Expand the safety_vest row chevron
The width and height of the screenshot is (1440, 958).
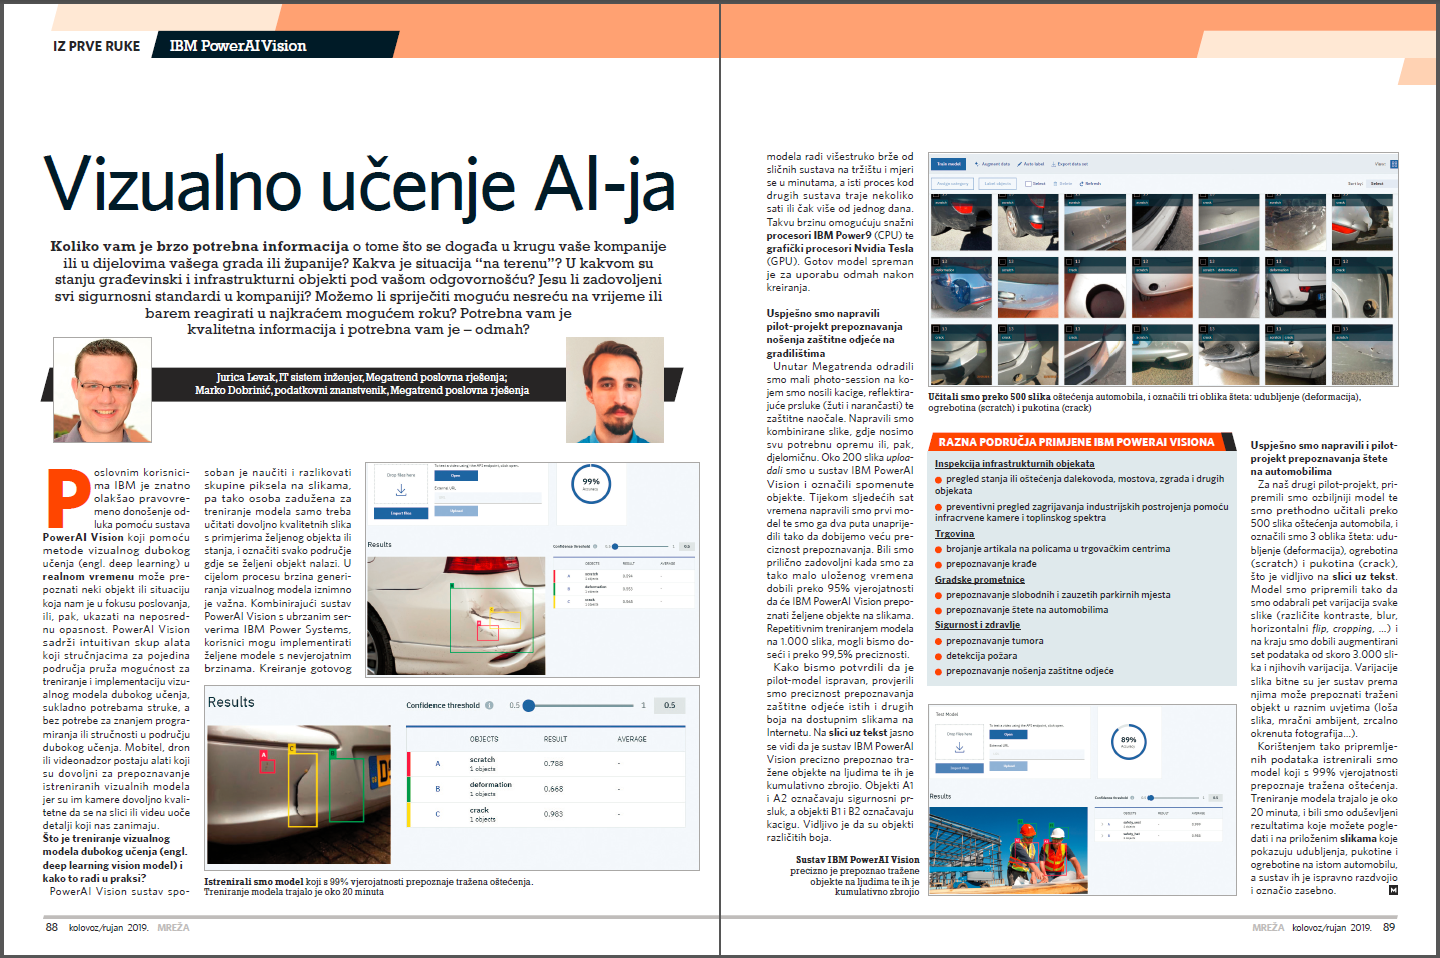point(1101,824)
